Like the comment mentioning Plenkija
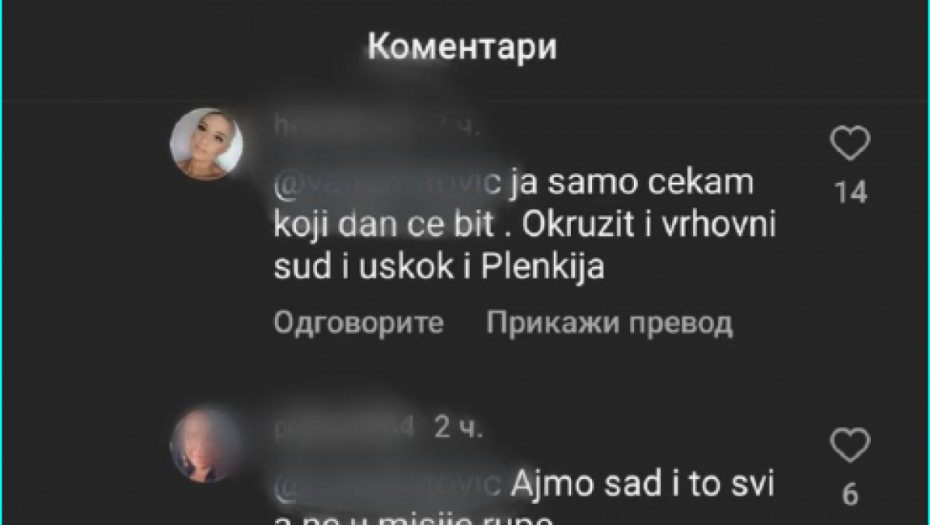Image resolution: width=930 pixels, height=525 pixels. pyautogui.click(x=850, y=143)
